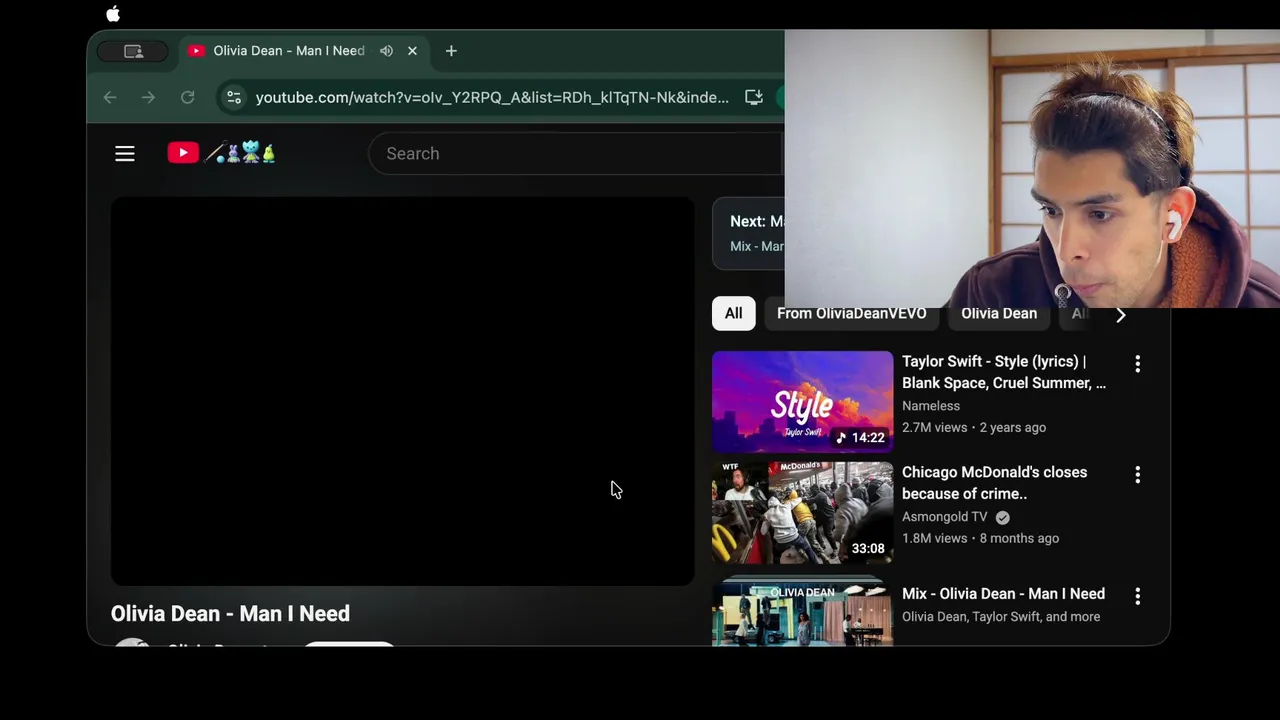This screenshot has height=720, width=1280.
Task: Click the video title Olivia Dean - Man I Need
Action: (230, 614)
